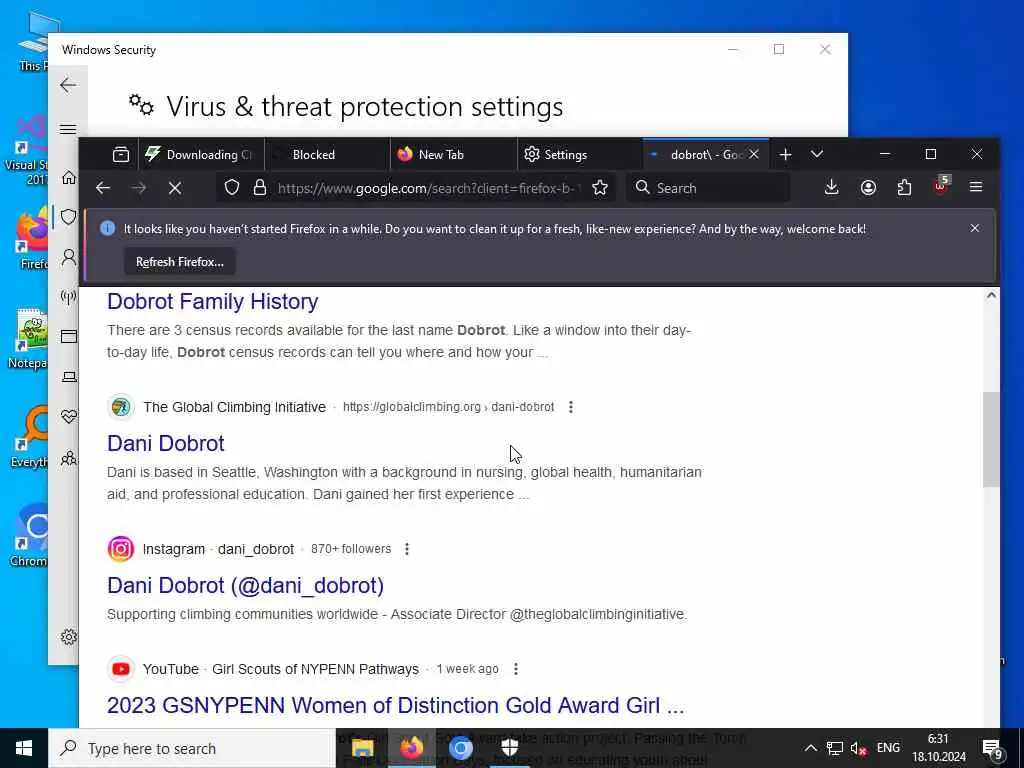Show hidden system tray icons
This screenshot has height=768, width=1024.
pos(810,748)
